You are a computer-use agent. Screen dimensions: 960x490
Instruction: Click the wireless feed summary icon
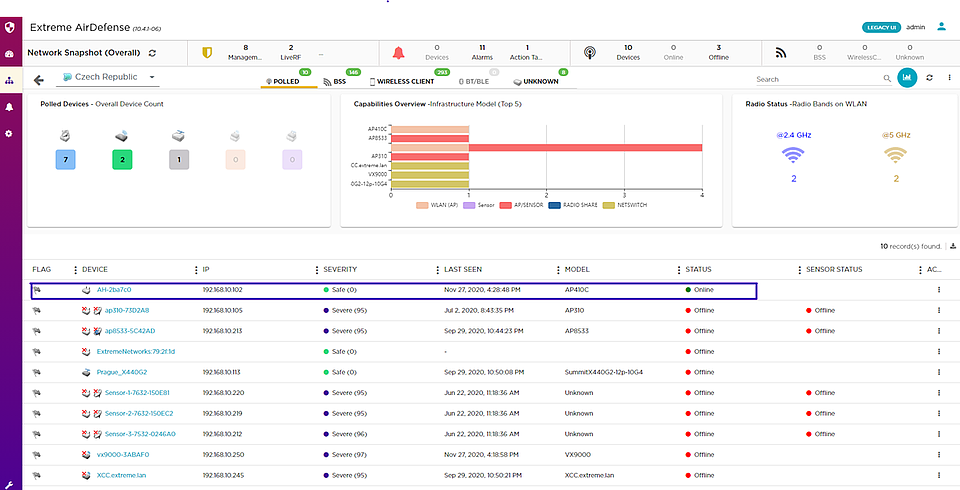(781, 53)
